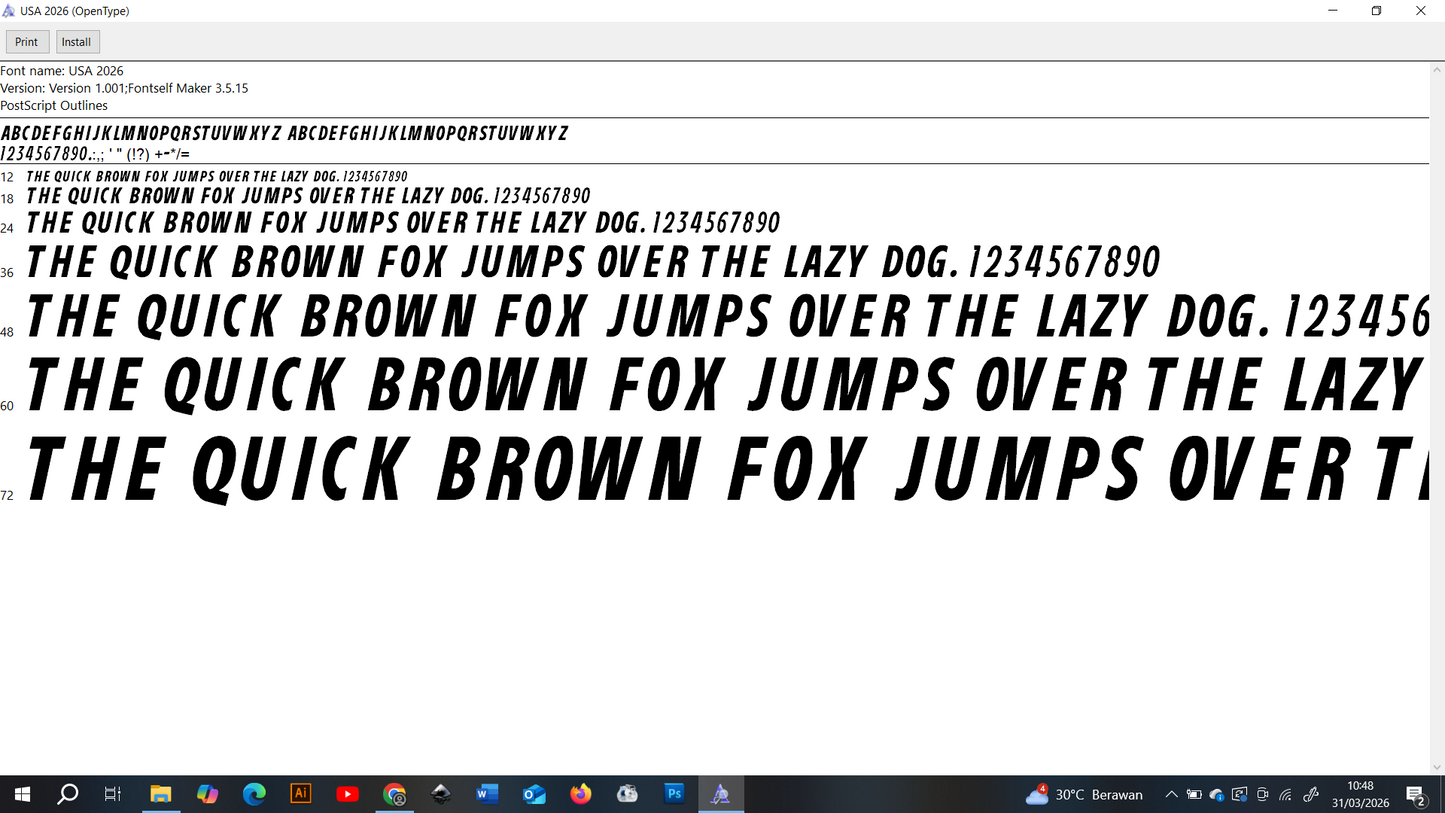
Task: Click the pen/ink workspace tray icon
Action: pos(1311,795)
